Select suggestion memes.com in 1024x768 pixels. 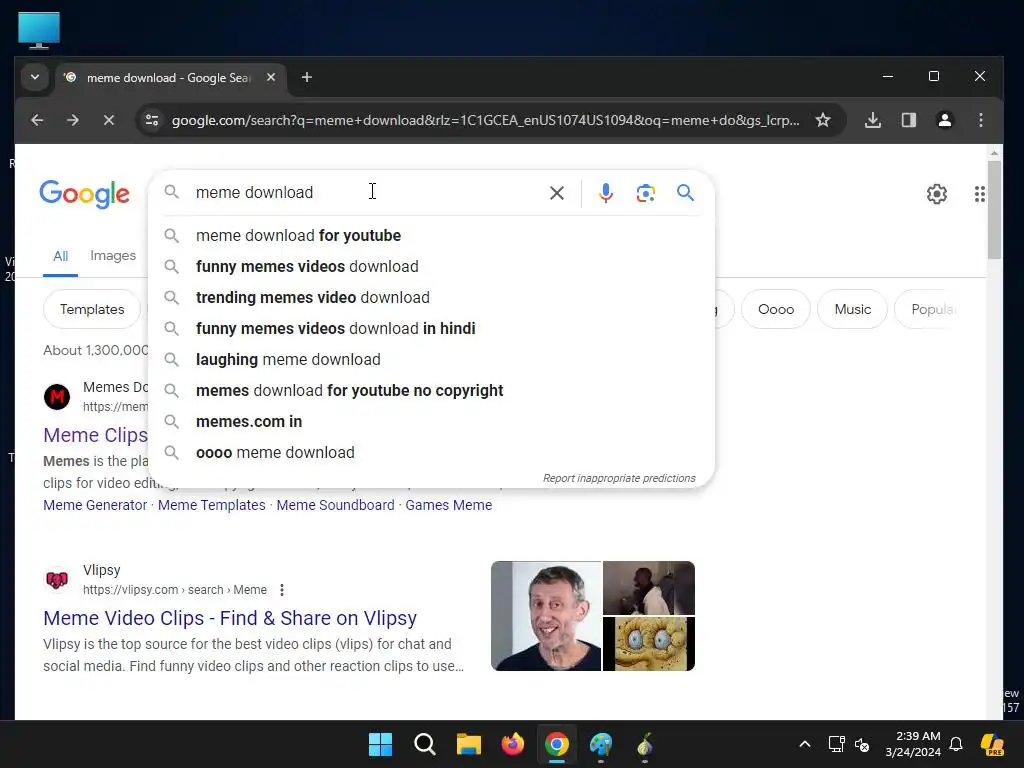click(432, 421)
